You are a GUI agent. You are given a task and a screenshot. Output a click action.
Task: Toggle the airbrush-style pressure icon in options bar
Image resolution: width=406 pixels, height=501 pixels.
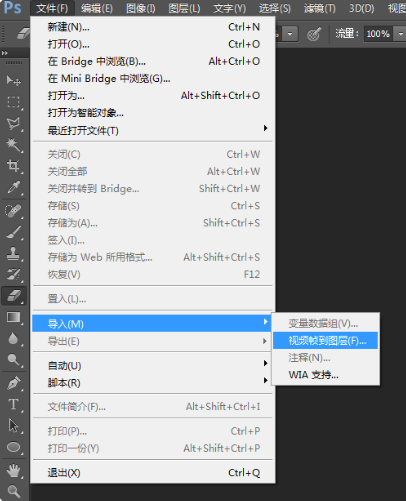click(314, 34)
